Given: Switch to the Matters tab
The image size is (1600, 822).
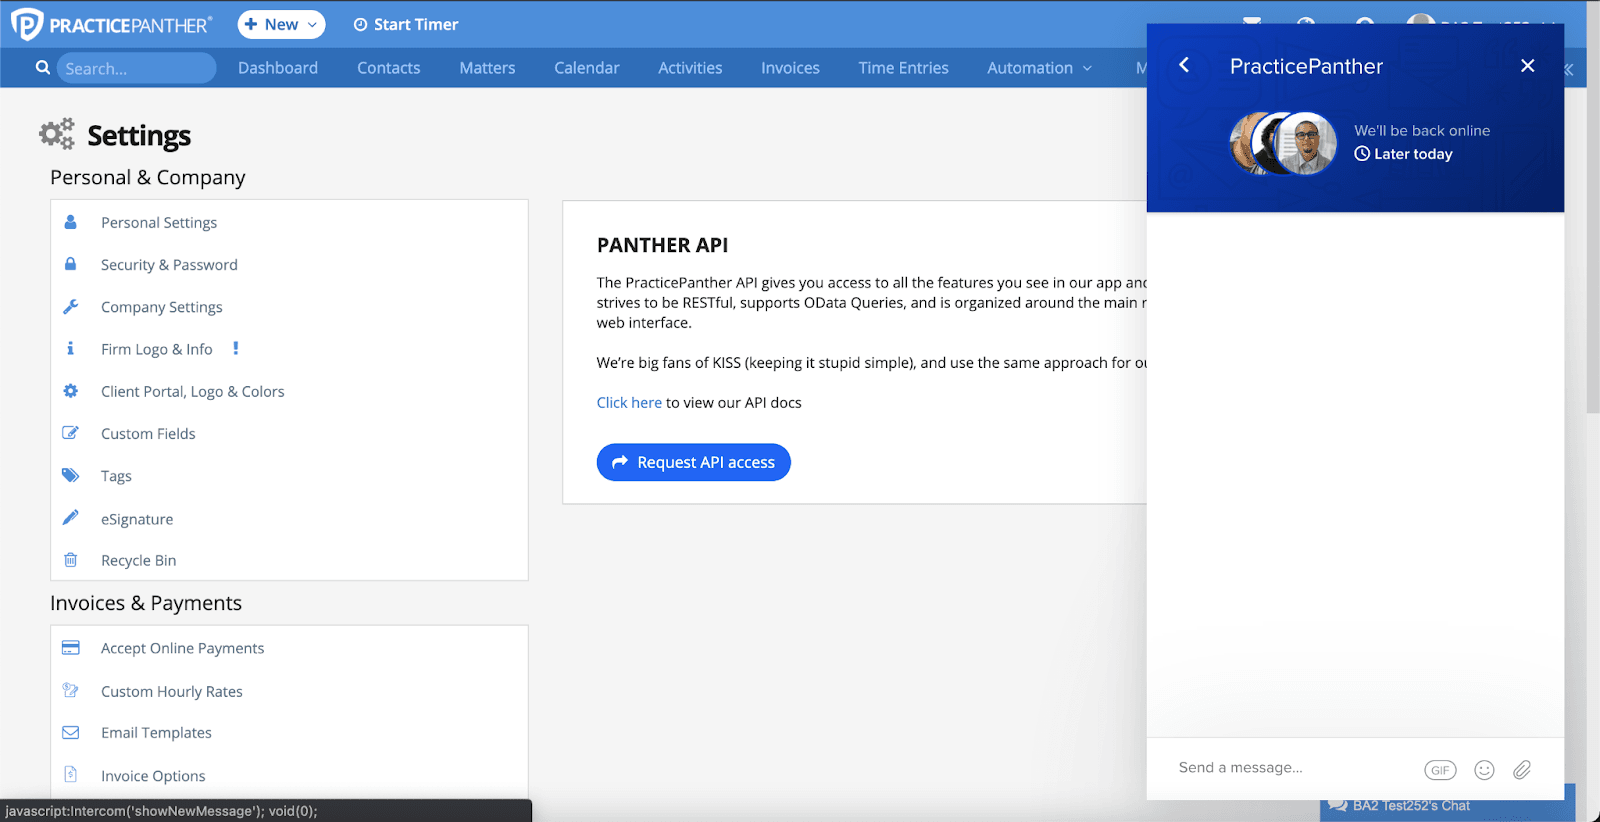Looking at the screenshot, I should point(487,68).
